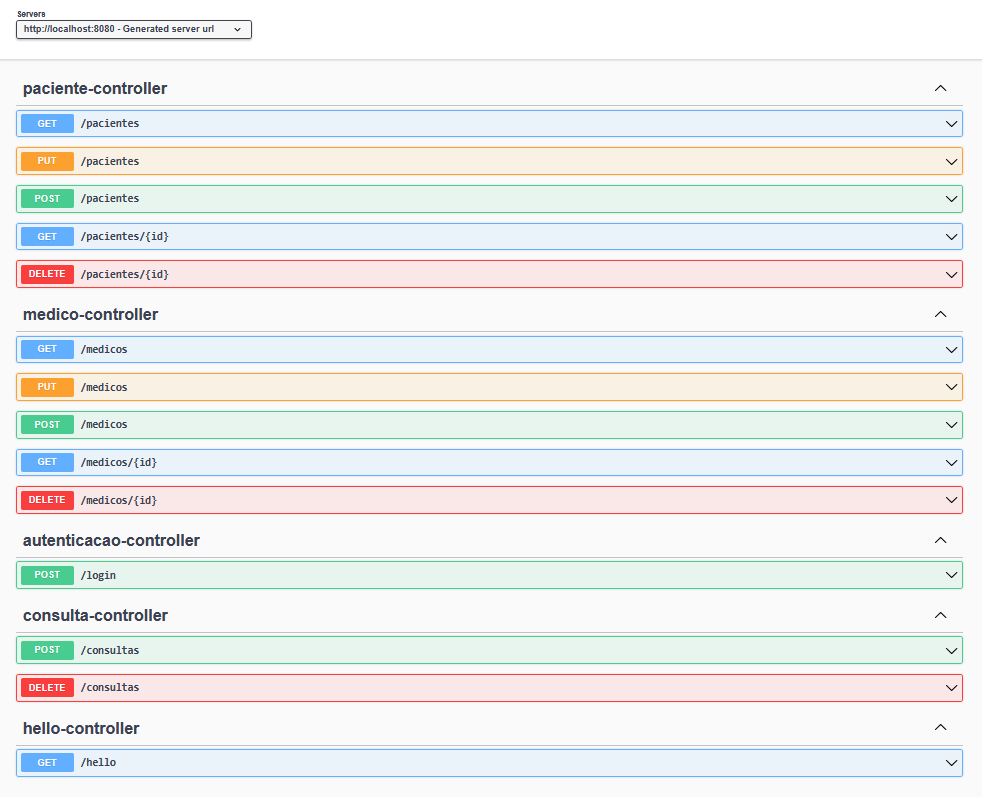982x797 pixels.
Task: Click the DELETE badge for /consultas
Action: (47, 687)
